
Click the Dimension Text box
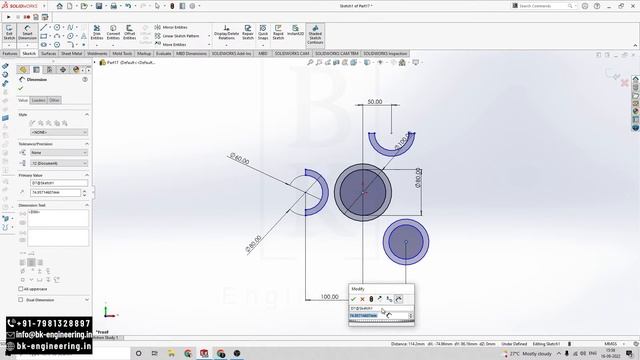tap(58, 218)
